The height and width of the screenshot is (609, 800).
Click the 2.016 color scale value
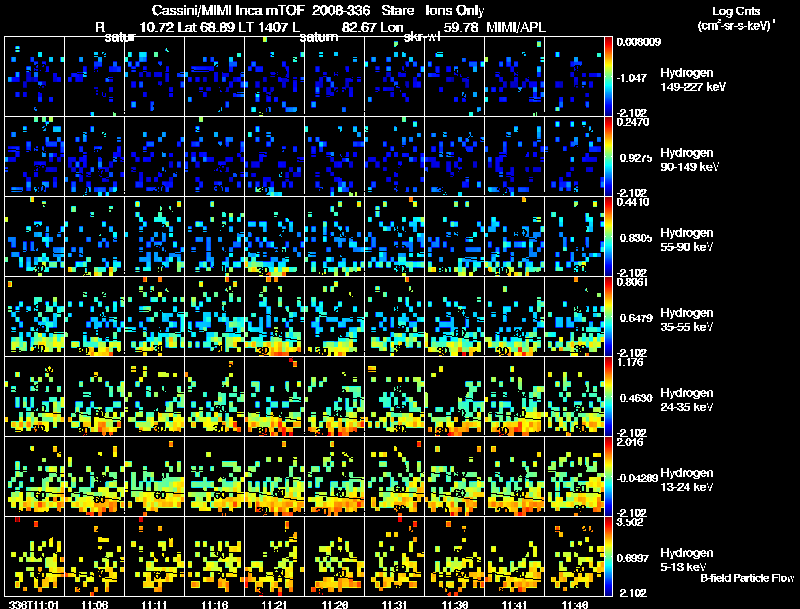pyautogui.click(x=630, y=442)
